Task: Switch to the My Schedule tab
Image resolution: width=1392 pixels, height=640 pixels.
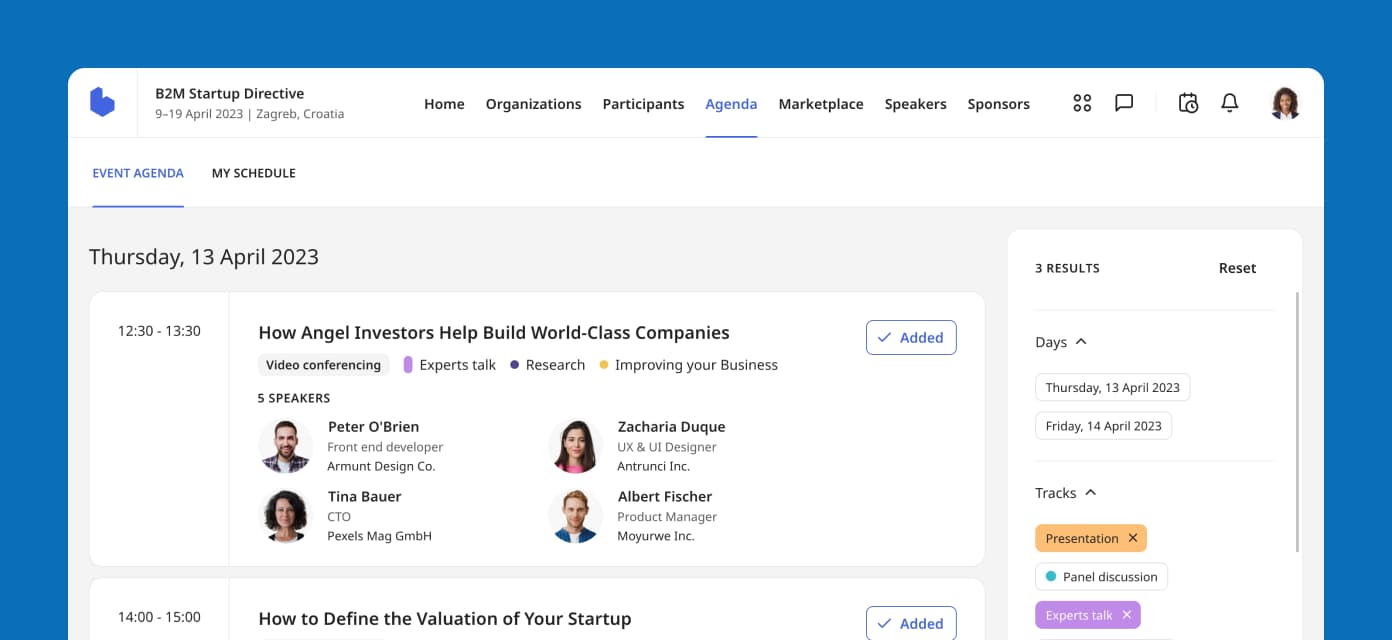Action: point(254,173)
